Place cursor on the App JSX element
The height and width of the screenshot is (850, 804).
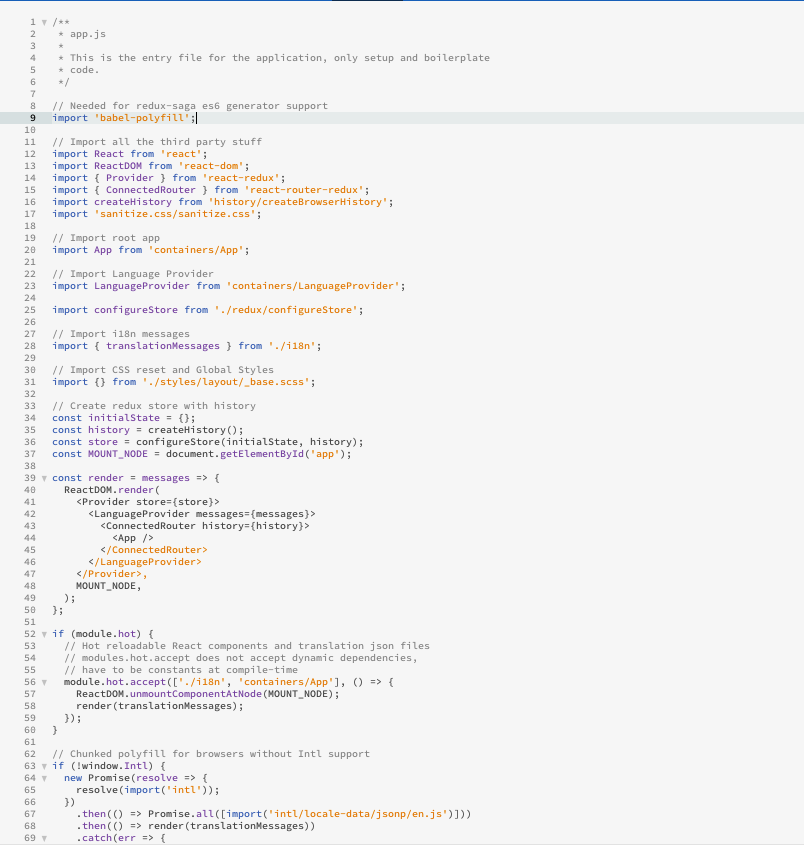click(x=132, y=538)
